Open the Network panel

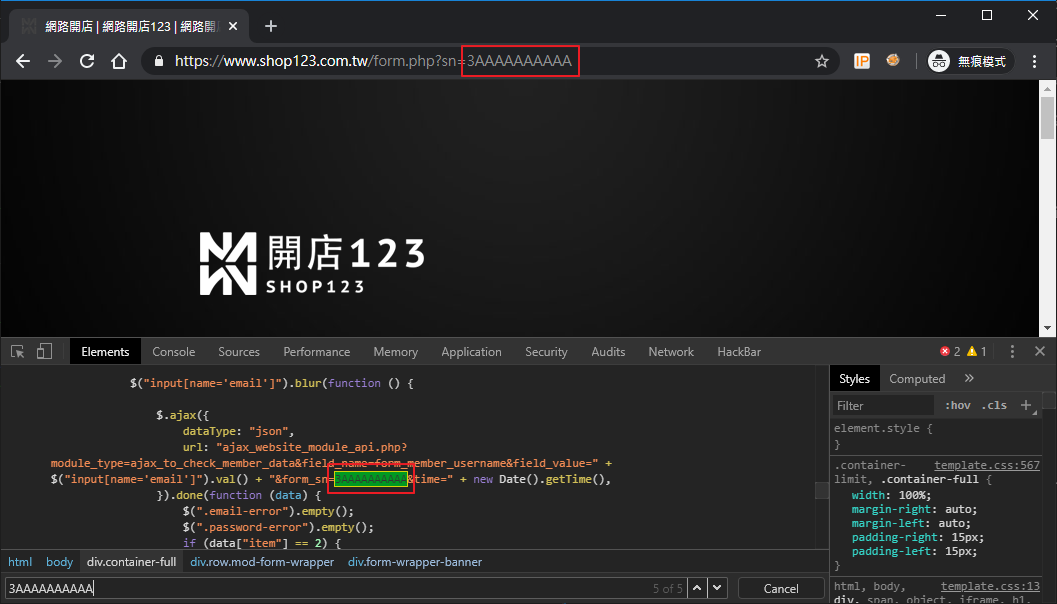click(x=671, y=352)
